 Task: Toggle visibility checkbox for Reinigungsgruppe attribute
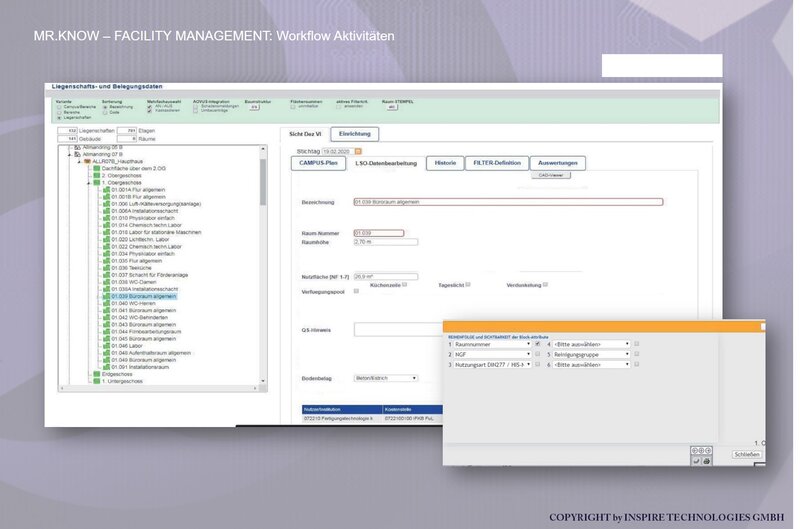636,354
